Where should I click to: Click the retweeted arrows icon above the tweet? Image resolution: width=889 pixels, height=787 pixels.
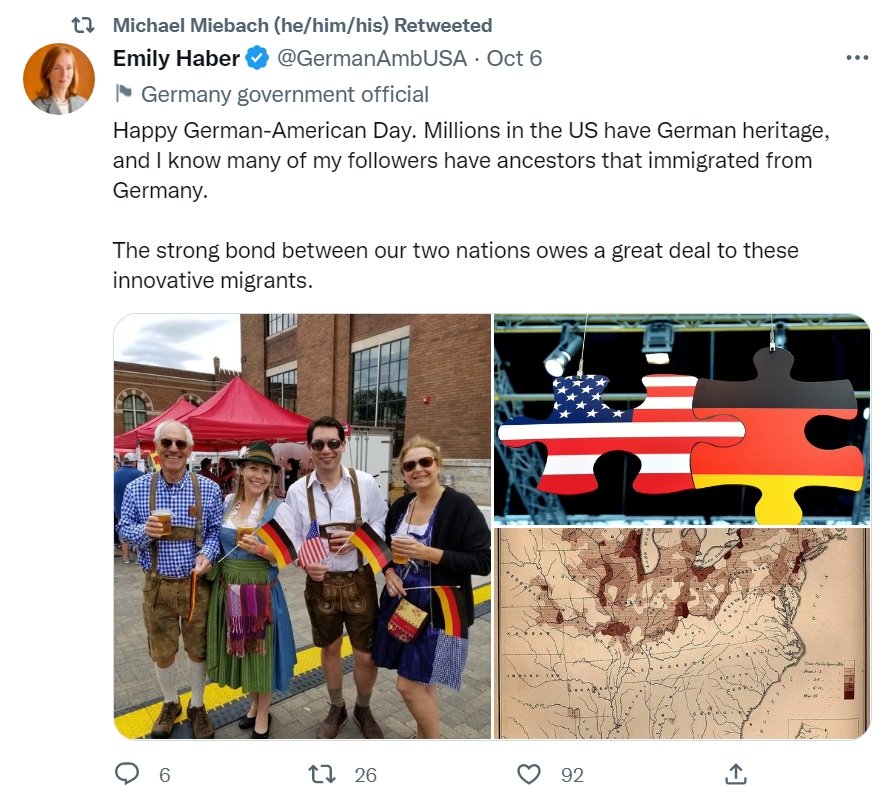(83, 25)
